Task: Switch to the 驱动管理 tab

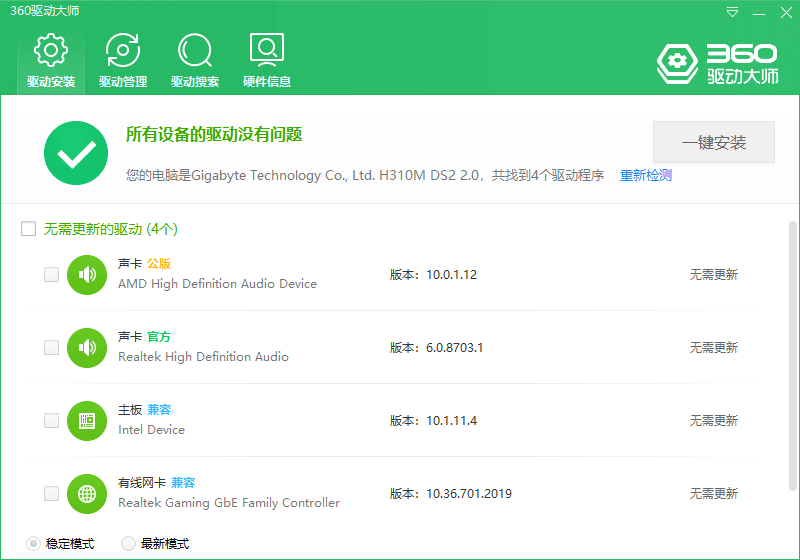Action: [x=123, y=60]
